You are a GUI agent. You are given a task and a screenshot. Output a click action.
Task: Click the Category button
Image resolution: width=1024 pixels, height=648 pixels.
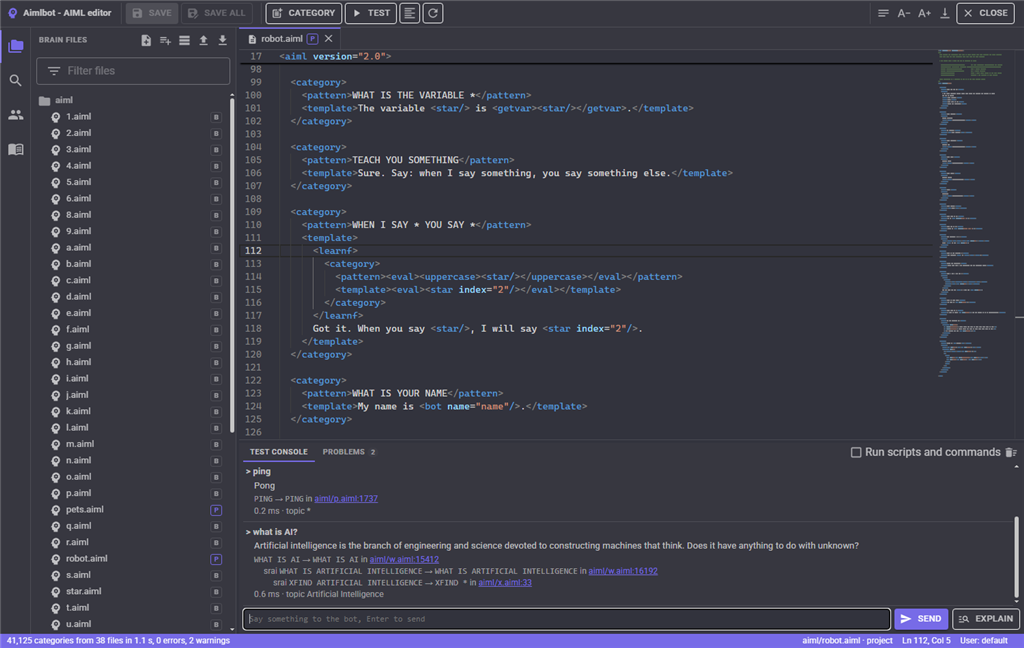[304, 13]
